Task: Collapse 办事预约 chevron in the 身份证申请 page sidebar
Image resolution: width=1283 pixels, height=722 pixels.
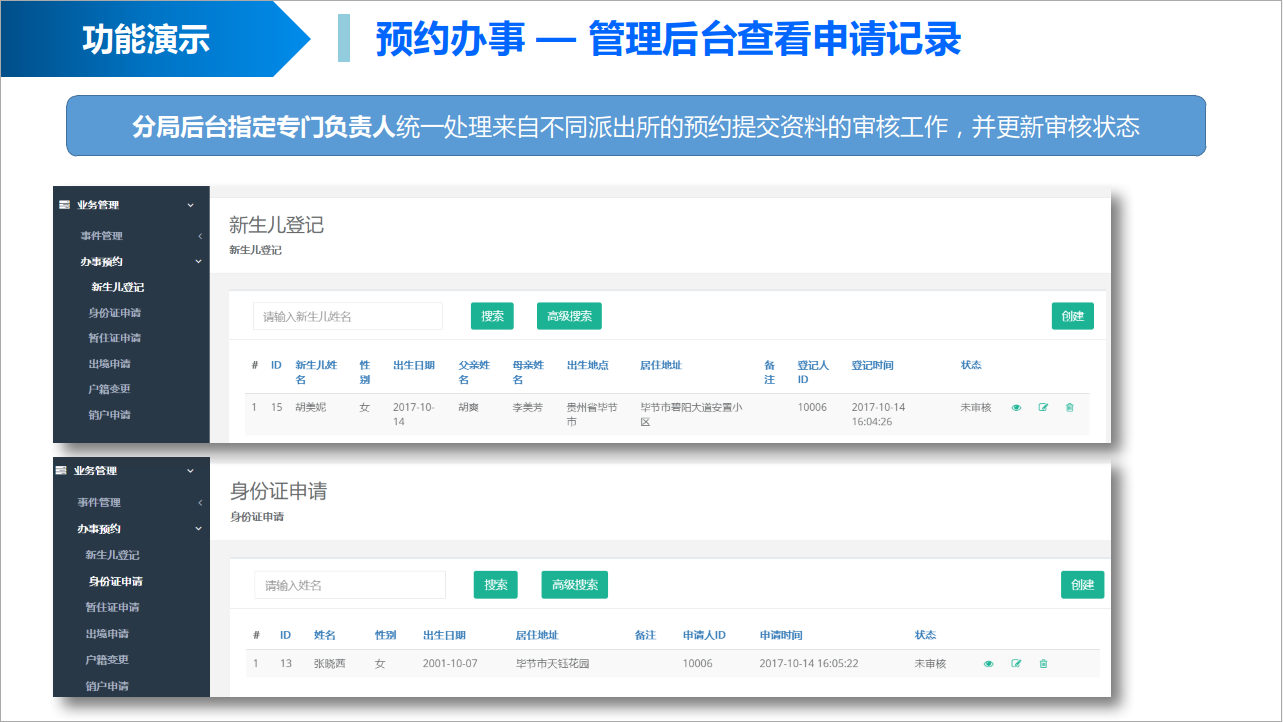Action: click(198, 529)
